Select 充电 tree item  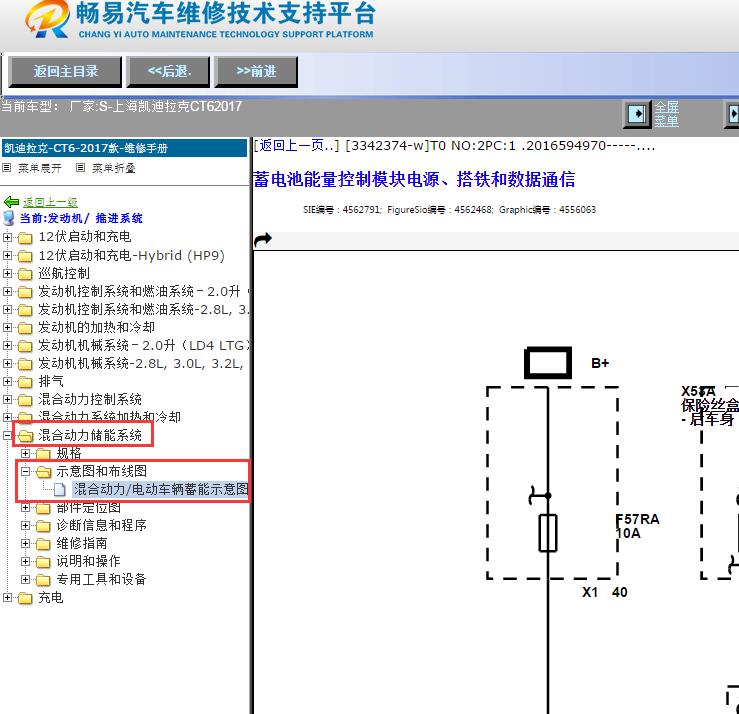51,597
